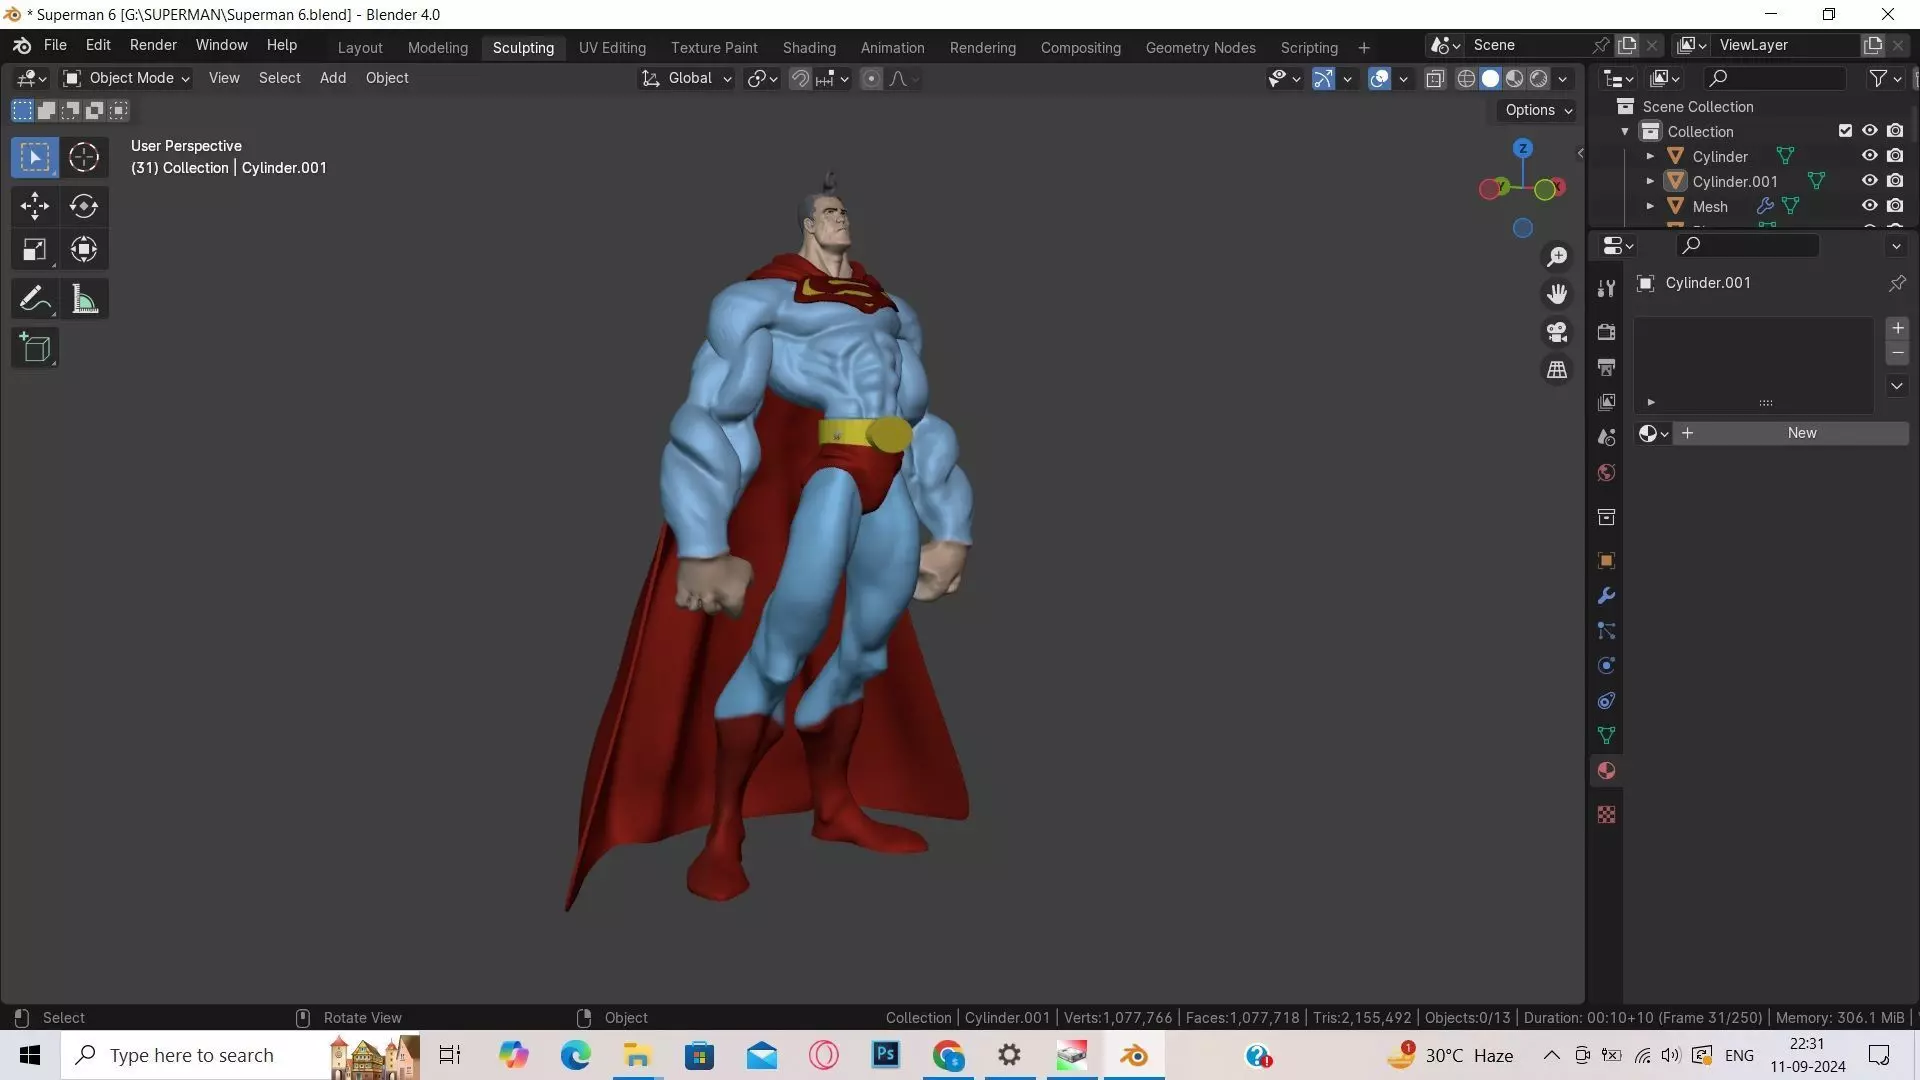Switch to the Shading workspace tab
Viewport: 1920px width, 1080px height.
pyautogui.click(x=809, y=47)
